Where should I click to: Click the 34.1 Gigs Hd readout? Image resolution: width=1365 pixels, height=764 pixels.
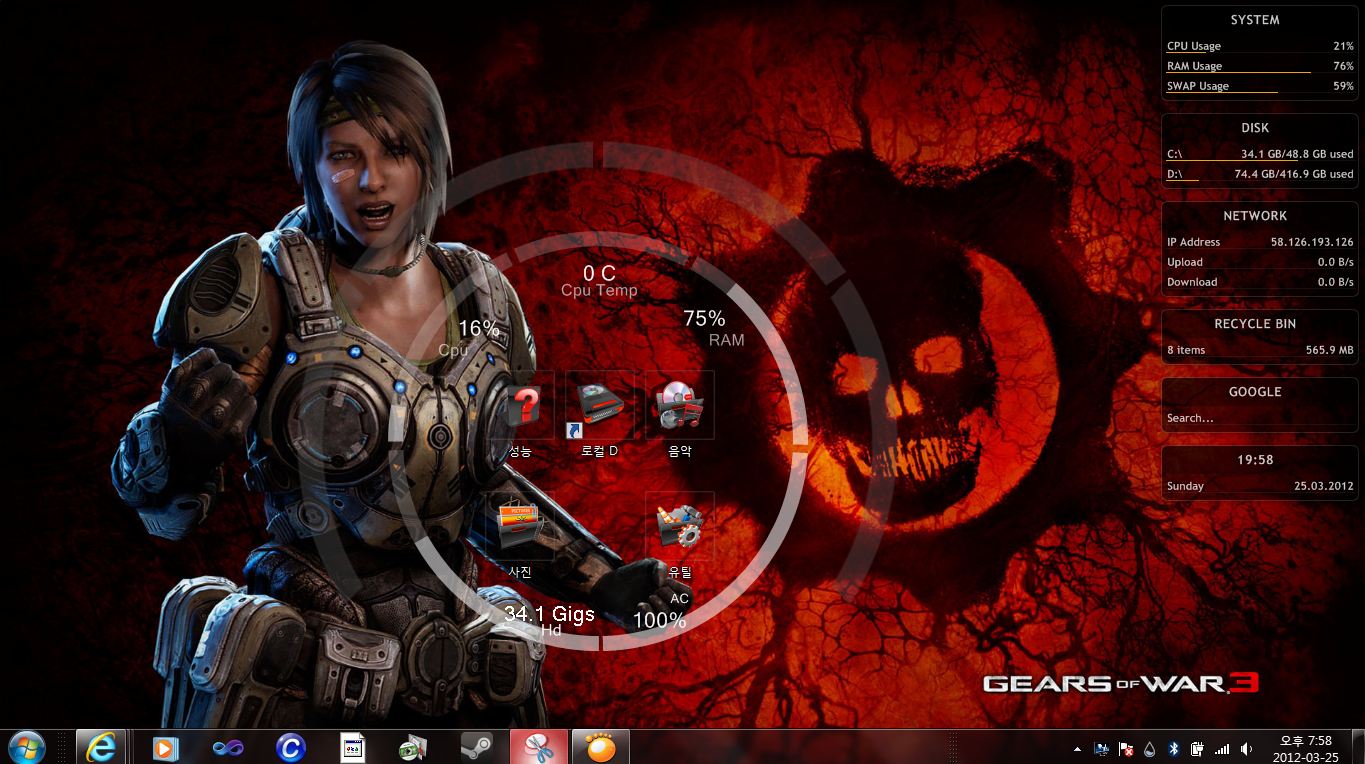pos(550,621)
